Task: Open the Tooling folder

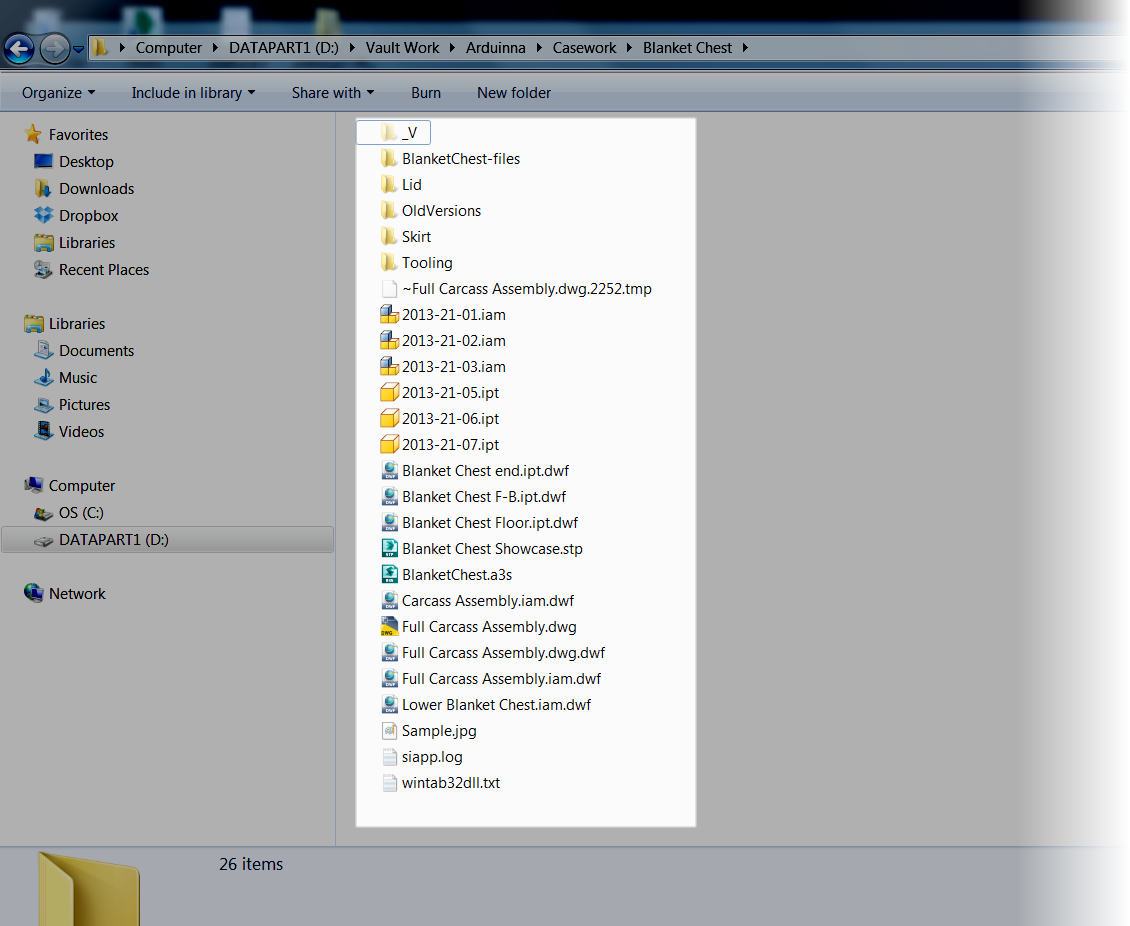Action: (x=426, y=262)
